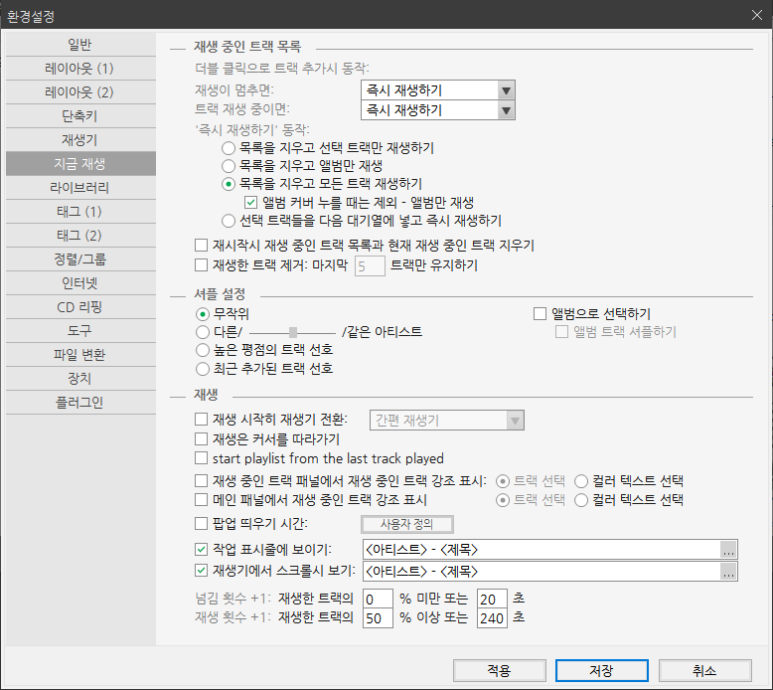Open the 재생기 settings page
This screenshot has width=773, height=690.
(81, 140)
